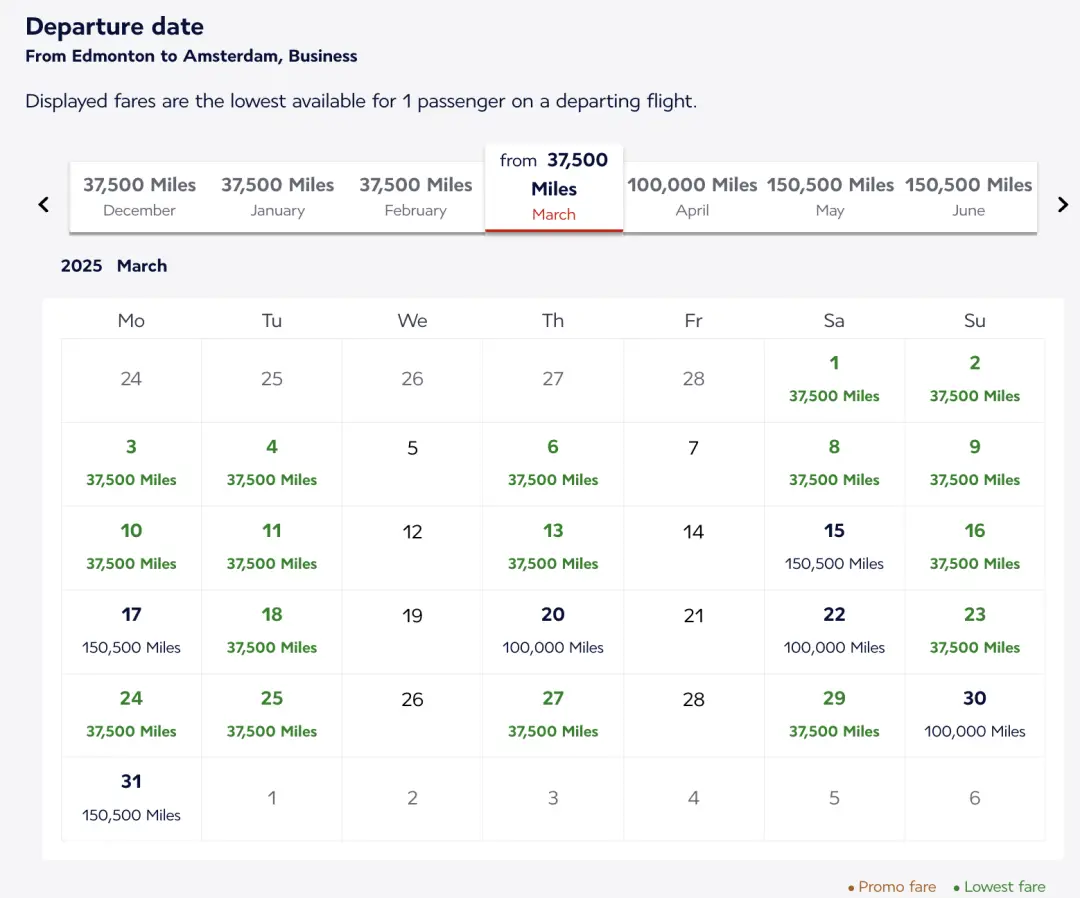Select the highlighted March tab
This screenshot has height=898, width=1080.
click(554, 188)
